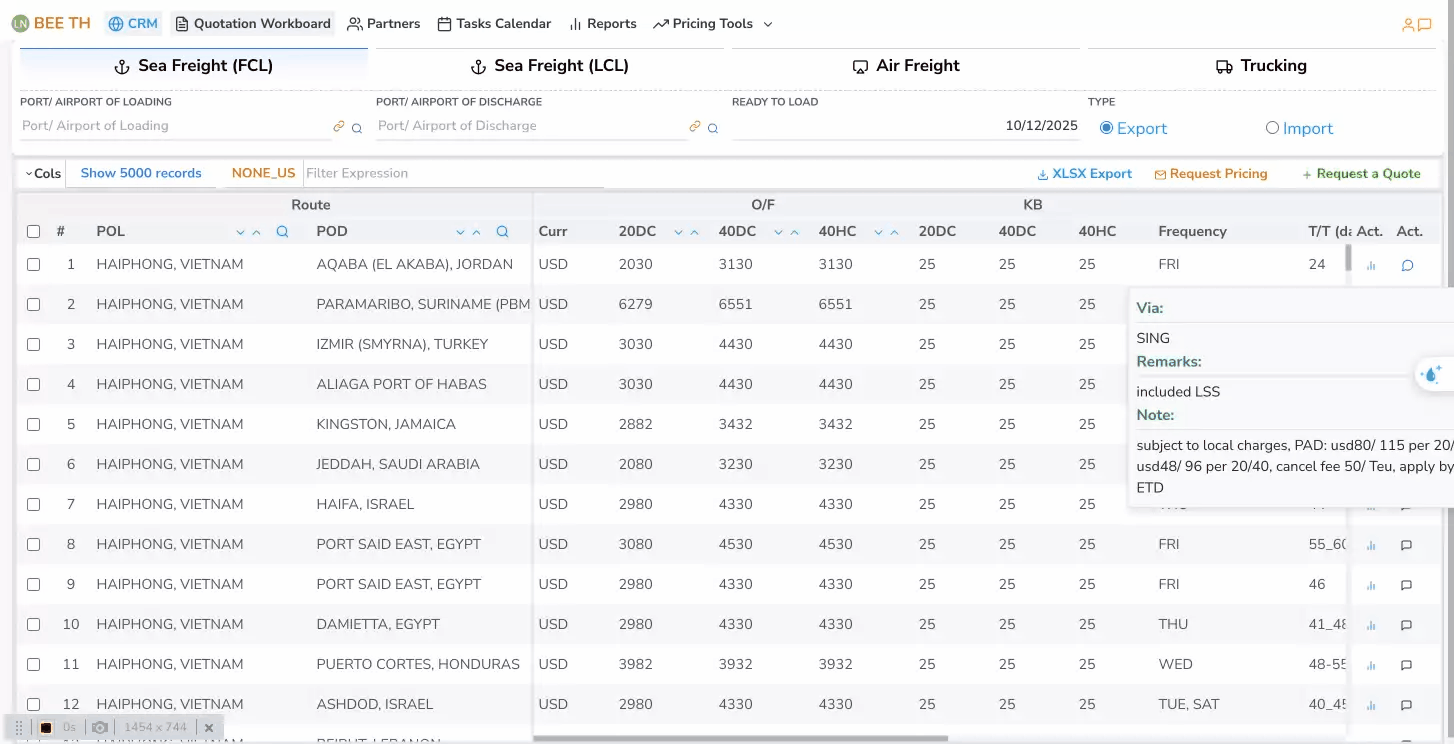Switch to the Air Freight tab
1454x744 pixels.
click(x=905, y=66)
